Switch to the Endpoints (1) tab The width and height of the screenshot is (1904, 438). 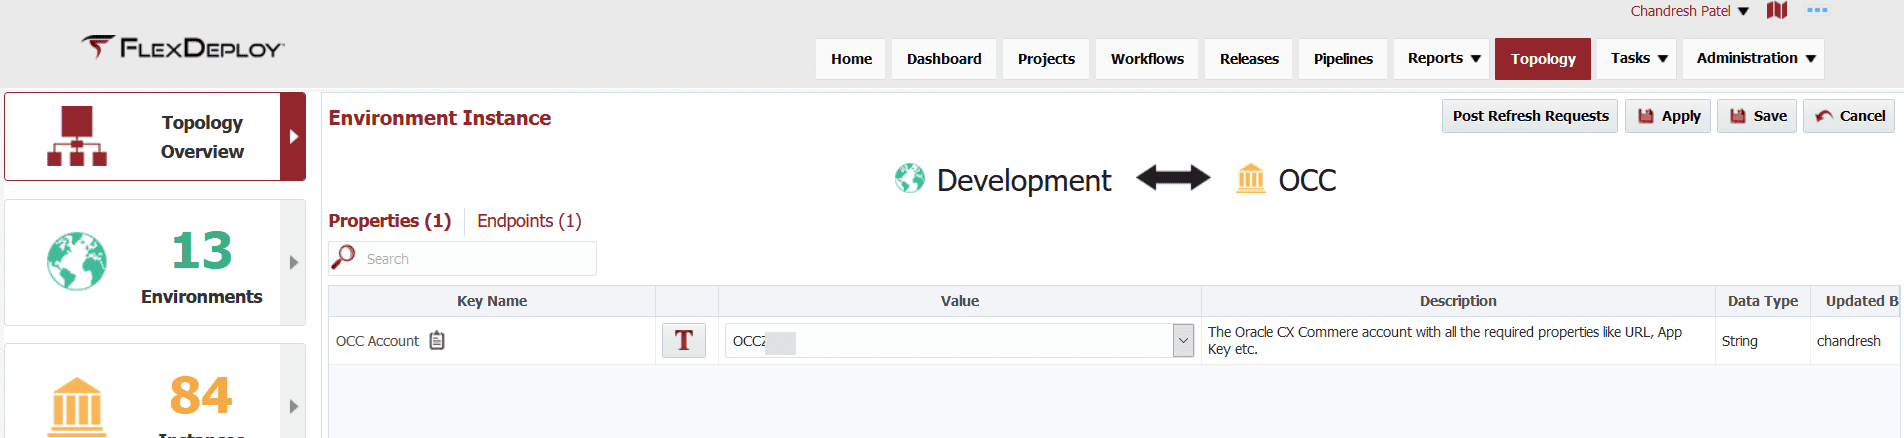coord(529,220)
